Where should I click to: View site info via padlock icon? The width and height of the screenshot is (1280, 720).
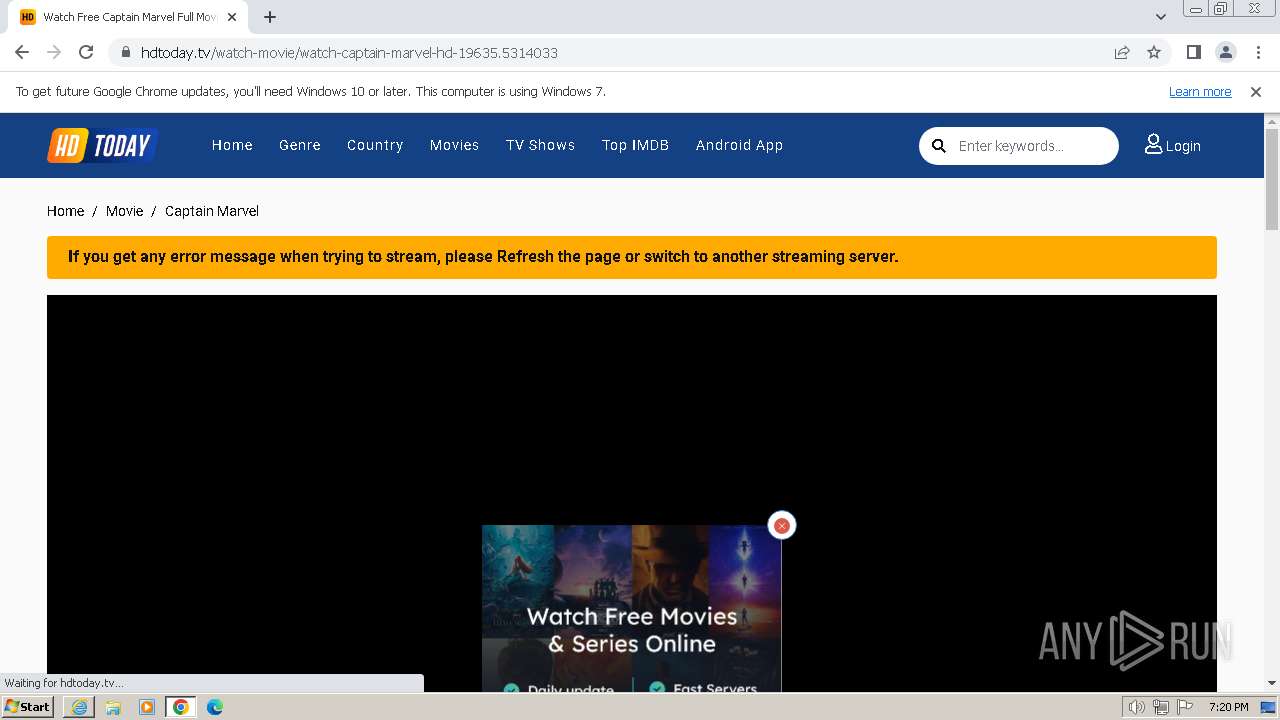[126, 52]
